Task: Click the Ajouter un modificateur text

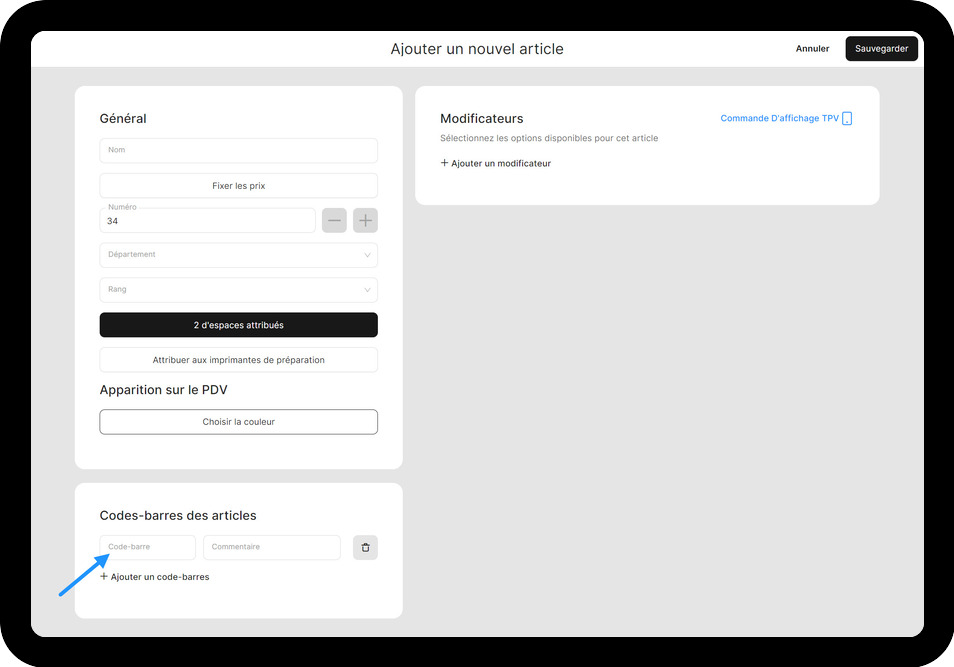Action: (501, 163)
